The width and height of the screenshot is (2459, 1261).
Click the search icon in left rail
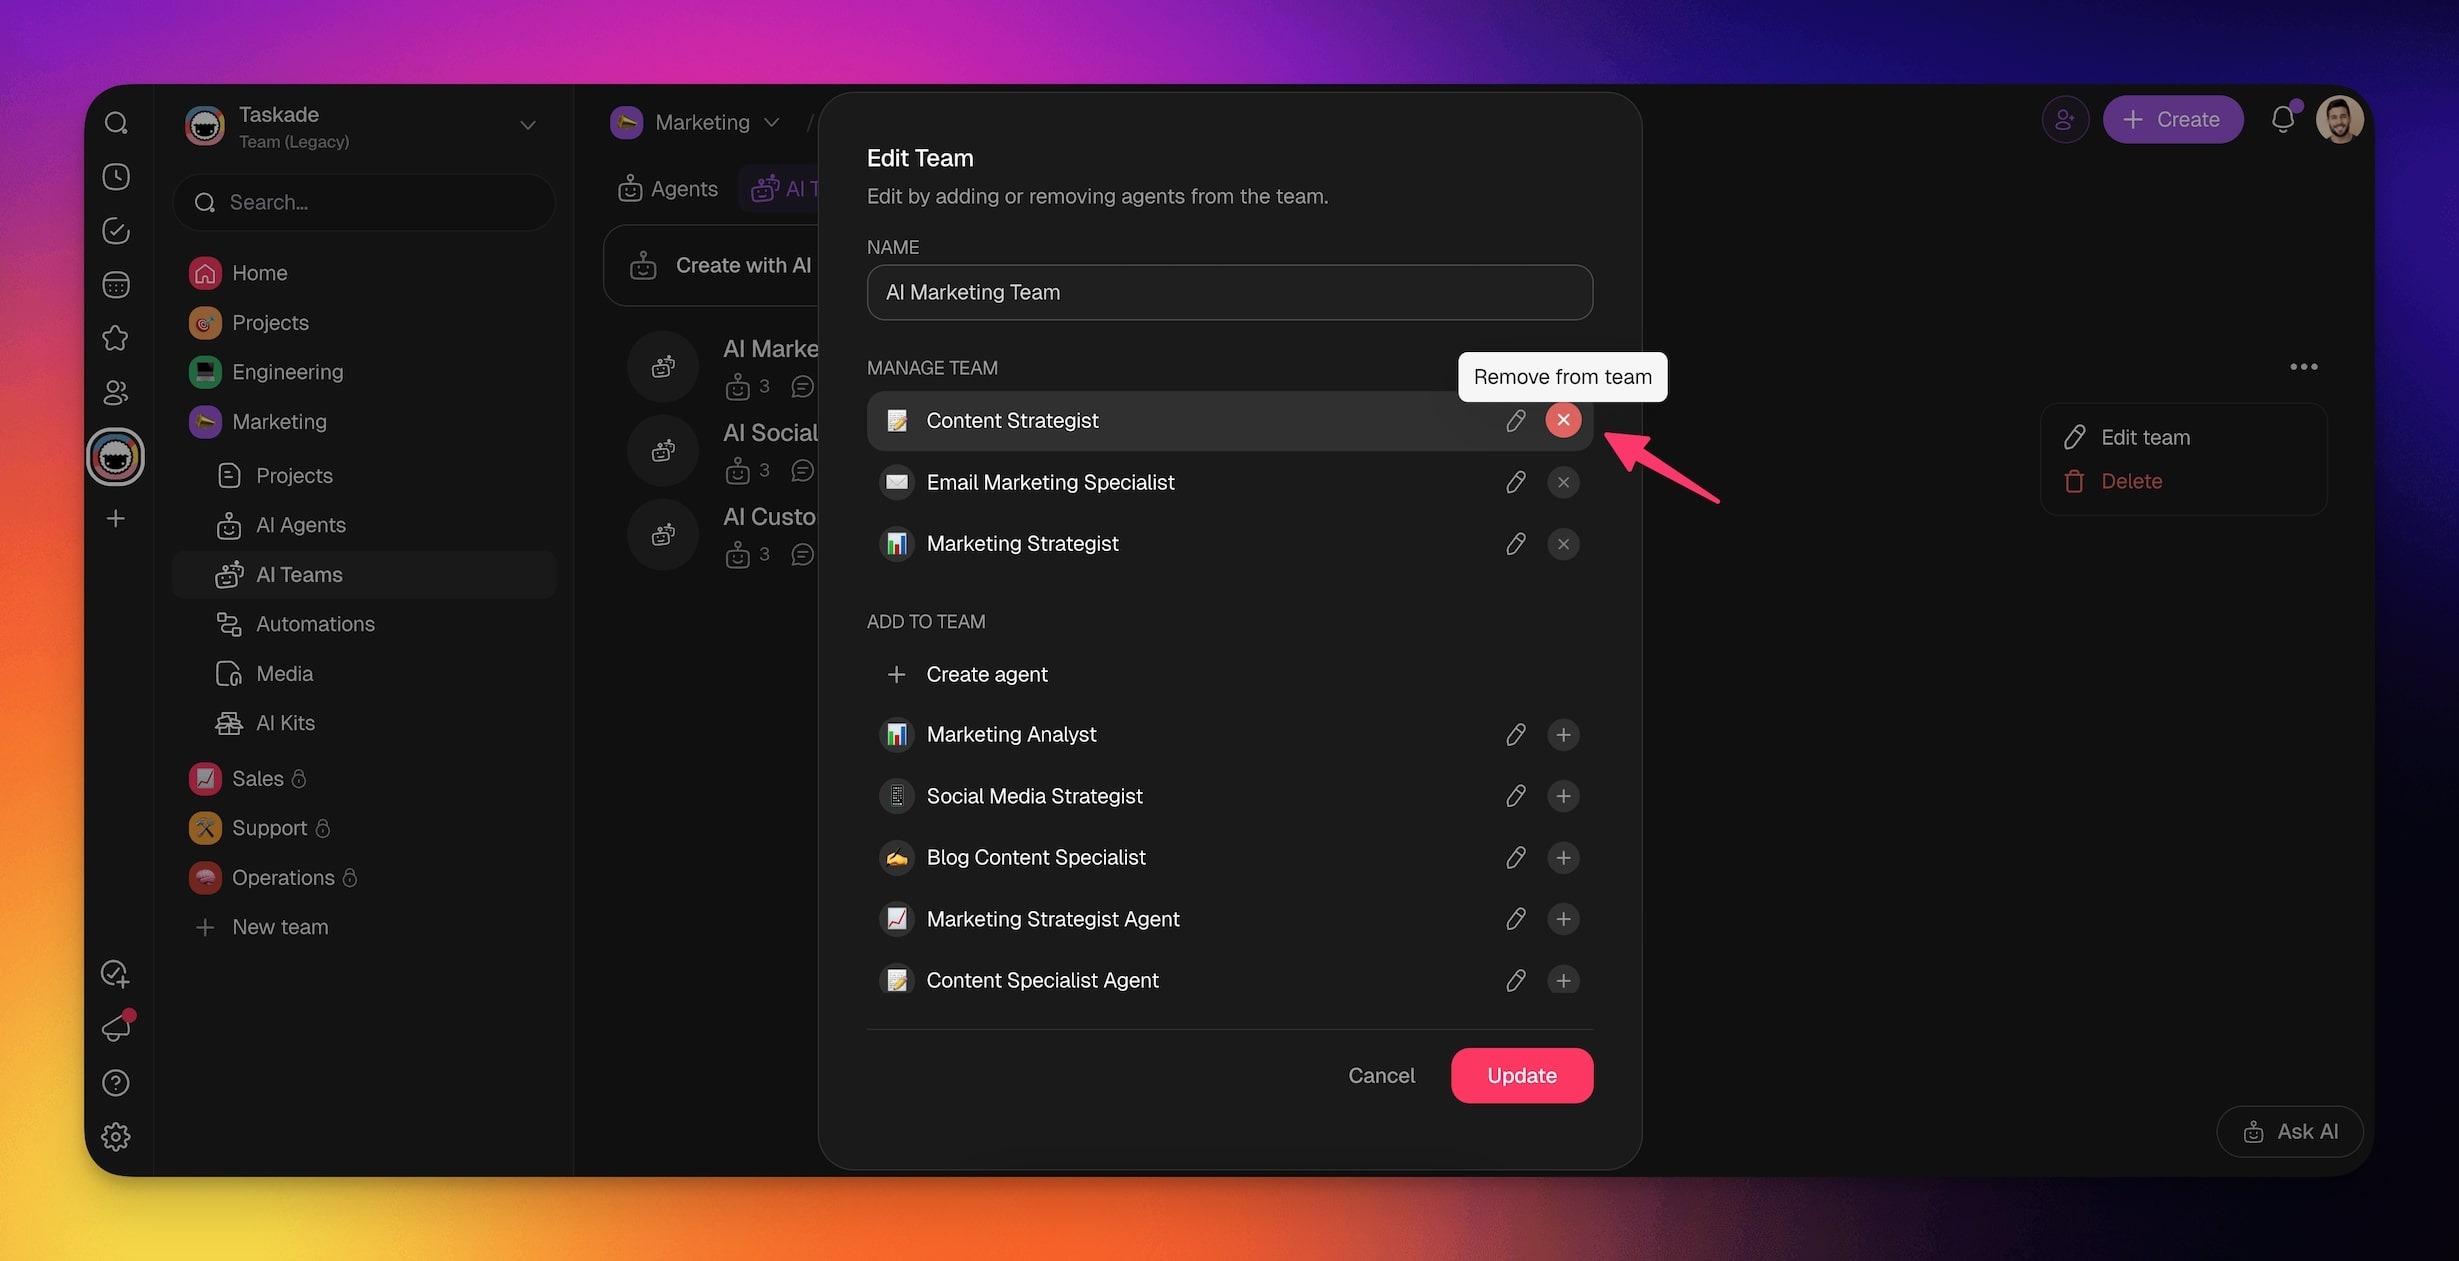pyautogui.click(x=116, y=123)
